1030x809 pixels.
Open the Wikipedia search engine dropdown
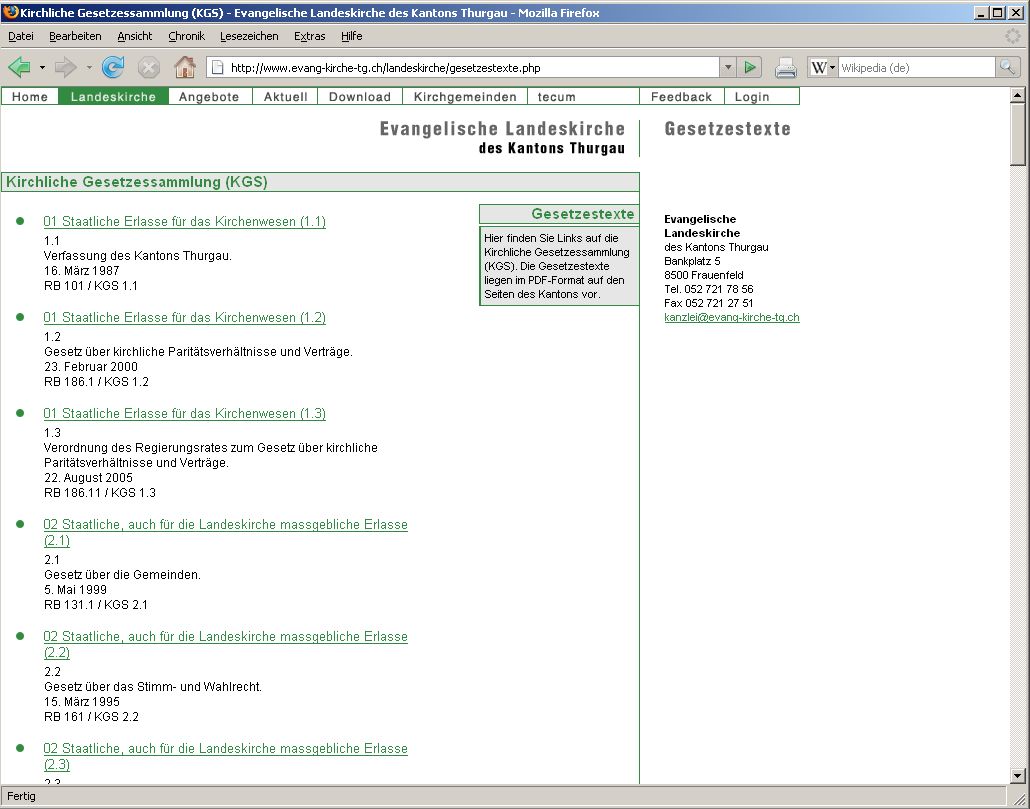(823, 67)
